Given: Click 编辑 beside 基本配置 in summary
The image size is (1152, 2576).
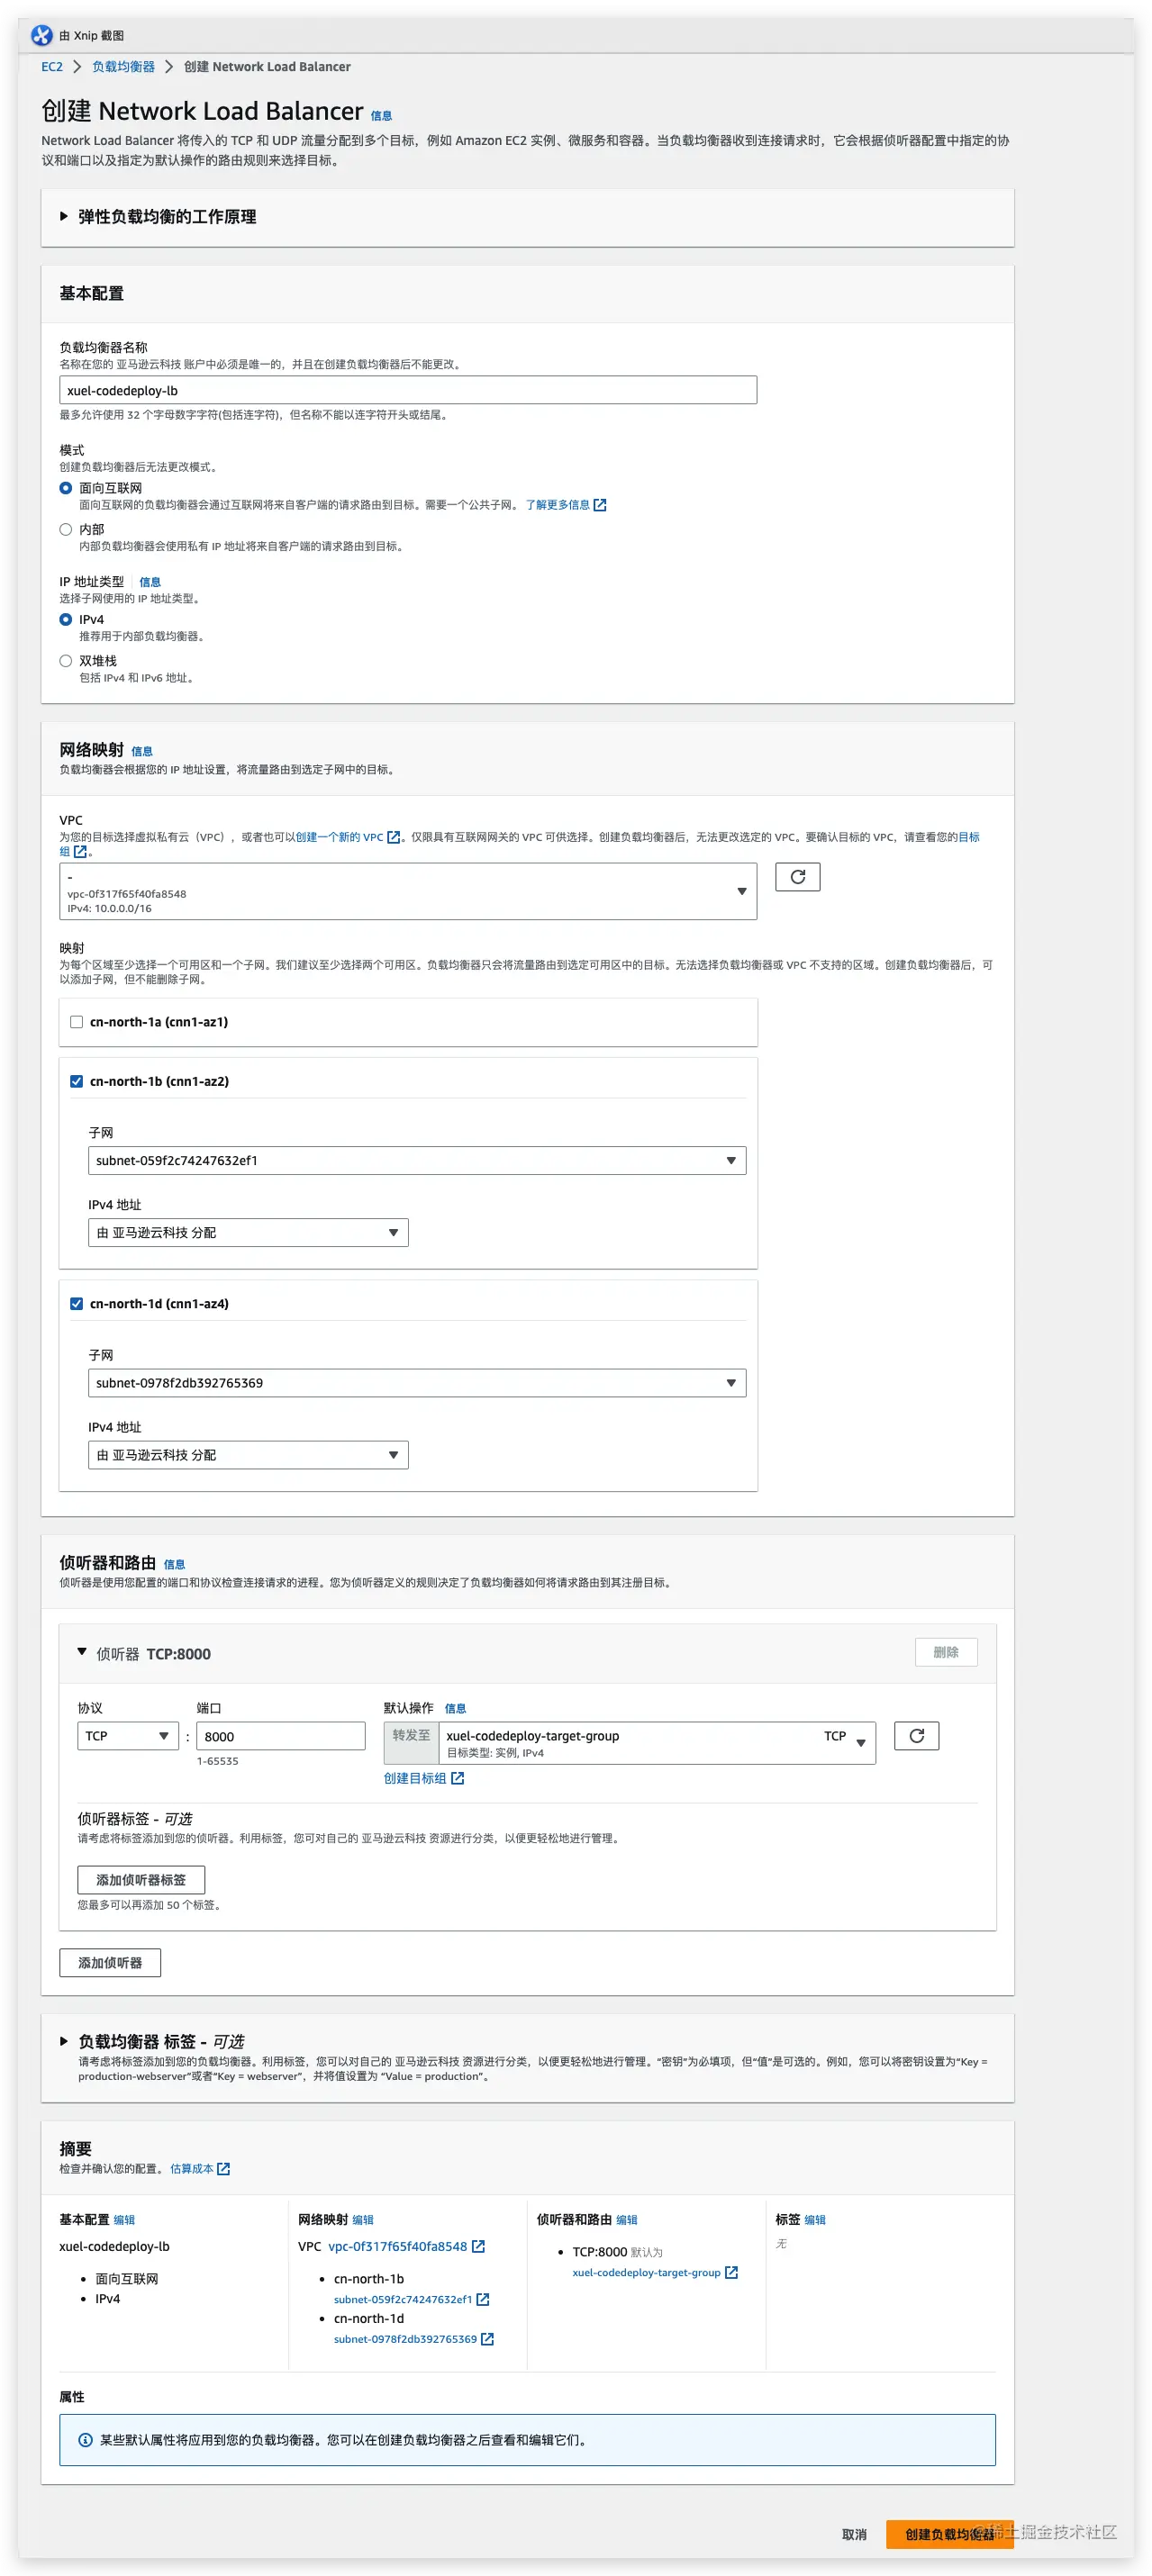Looking at the screenshot, I should [124, 2220].
